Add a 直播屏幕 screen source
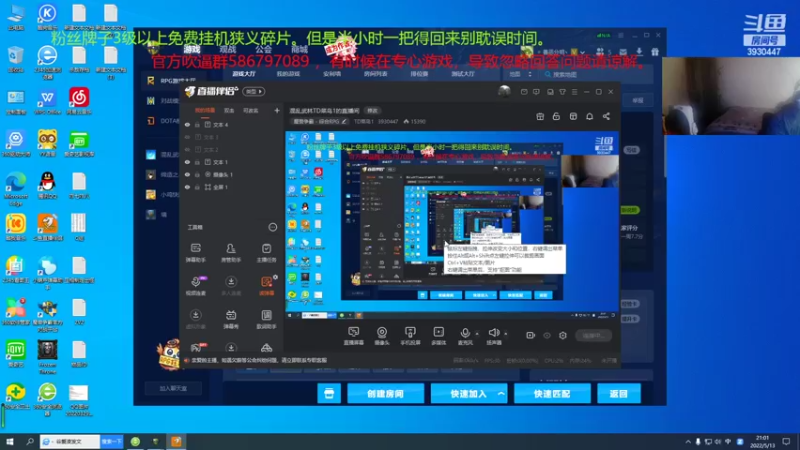This screenshot has height=450, width=800. [x=354, y=336]
